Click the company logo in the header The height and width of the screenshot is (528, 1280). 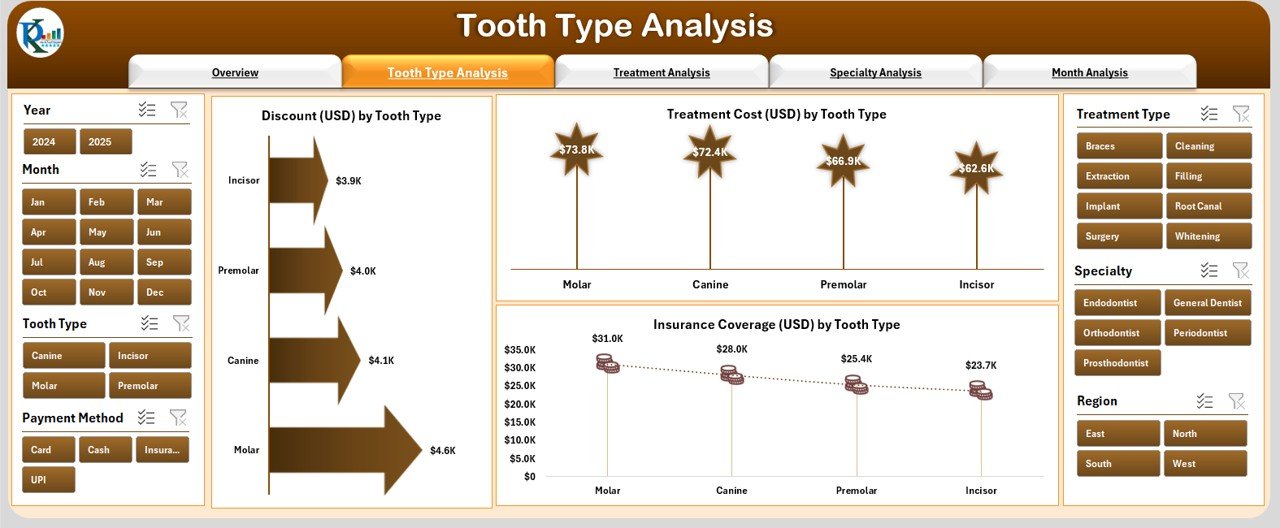click(40, 33)
